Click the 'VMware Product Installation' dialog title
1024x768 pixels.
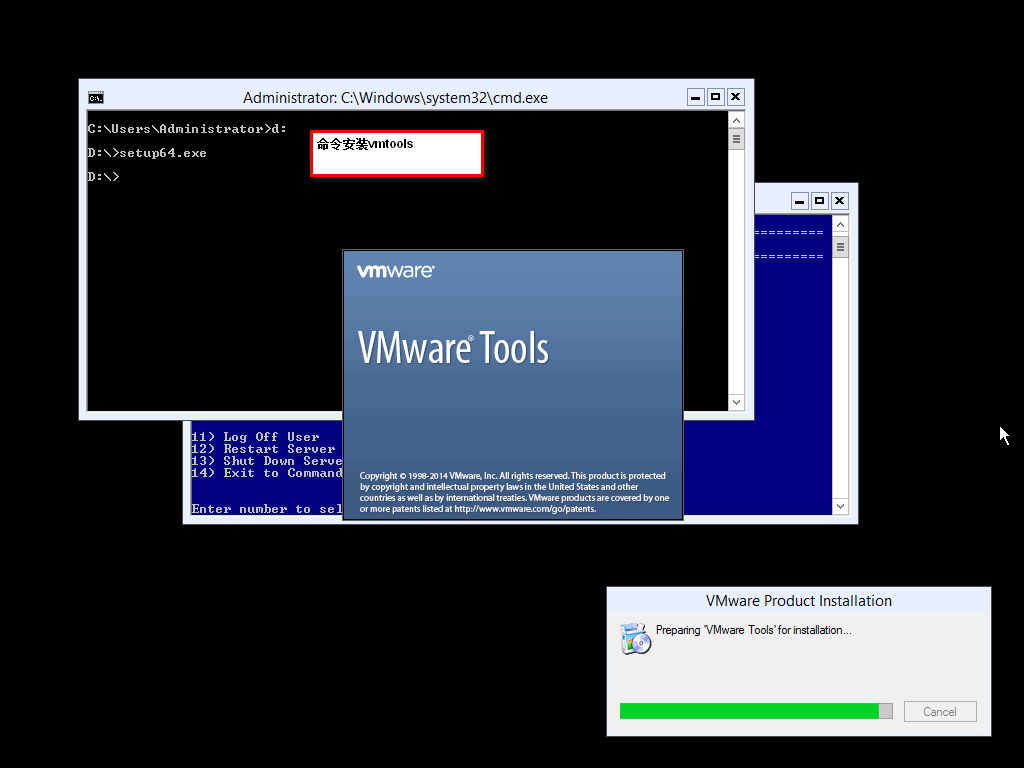pyautogui.click(x=799, y=601)
